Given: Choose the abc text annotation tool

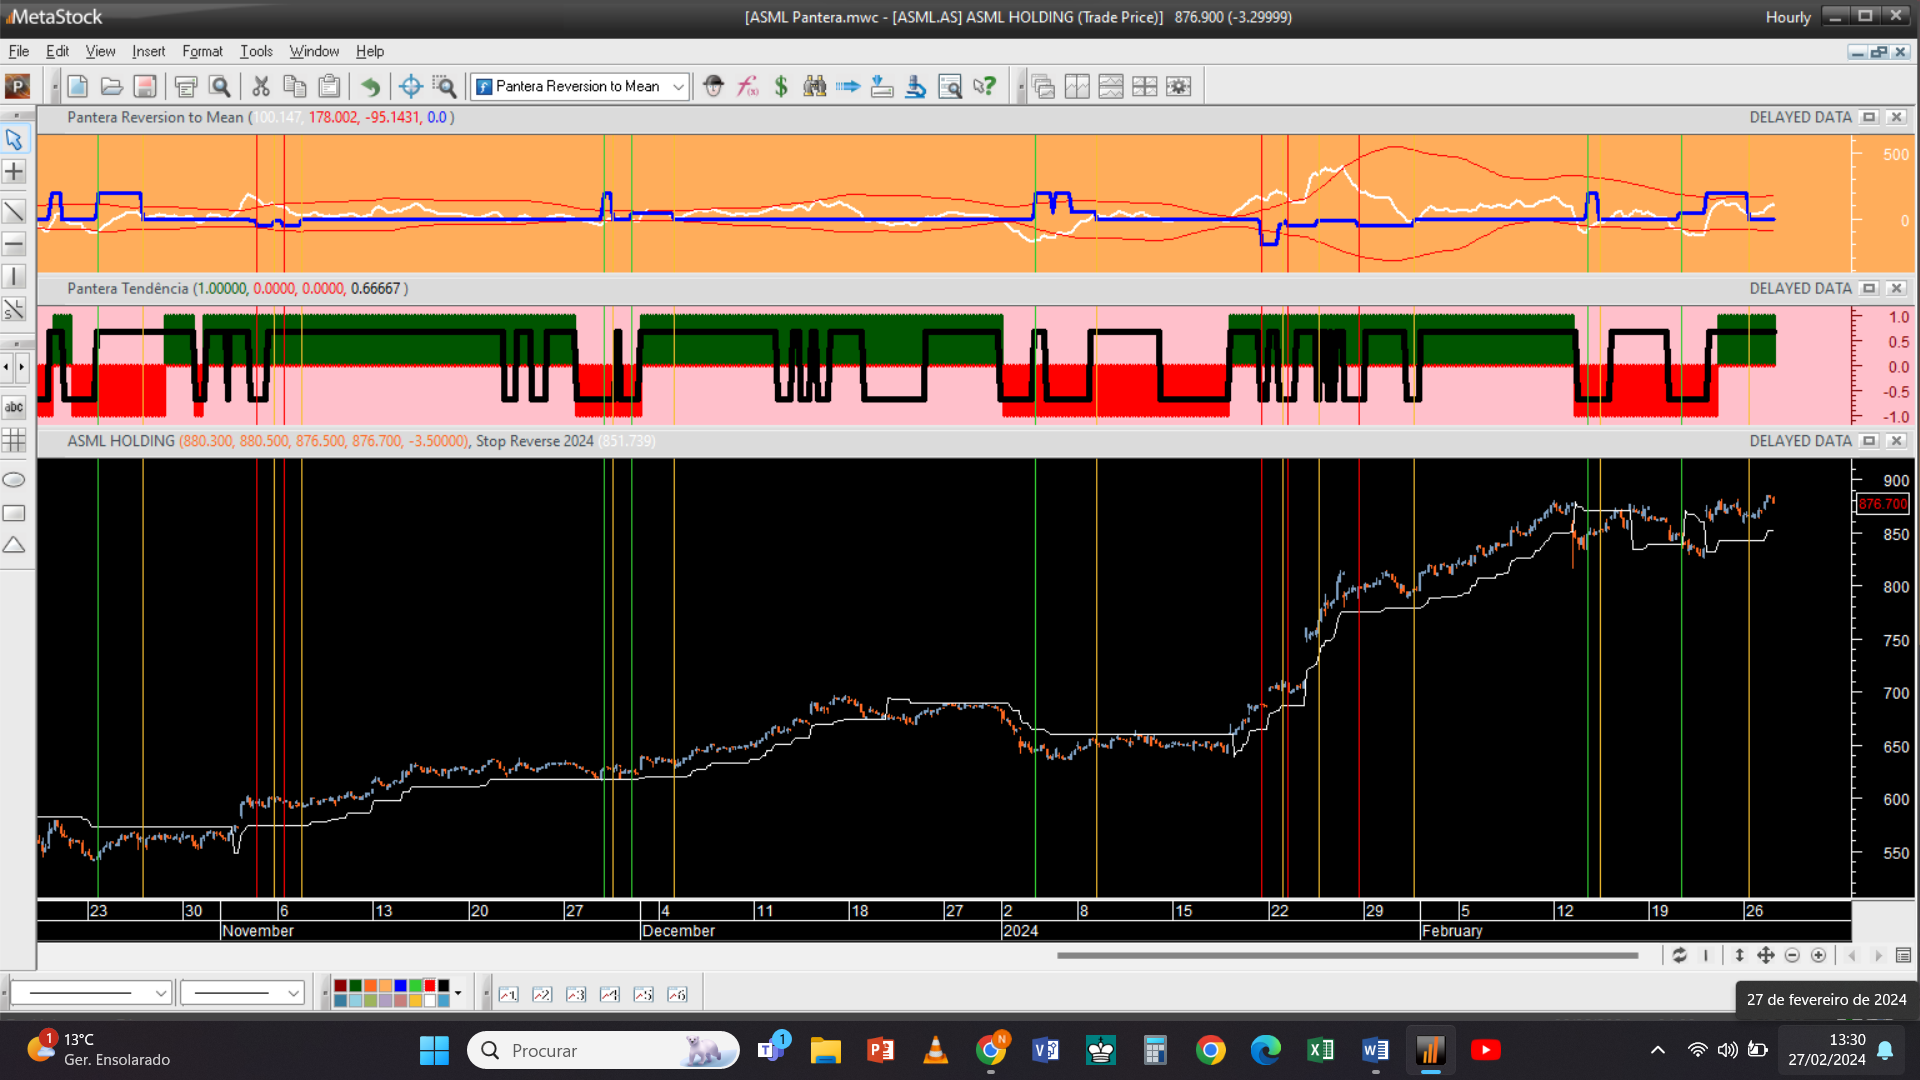Looking at the screenshot, I should coord(14,407).
